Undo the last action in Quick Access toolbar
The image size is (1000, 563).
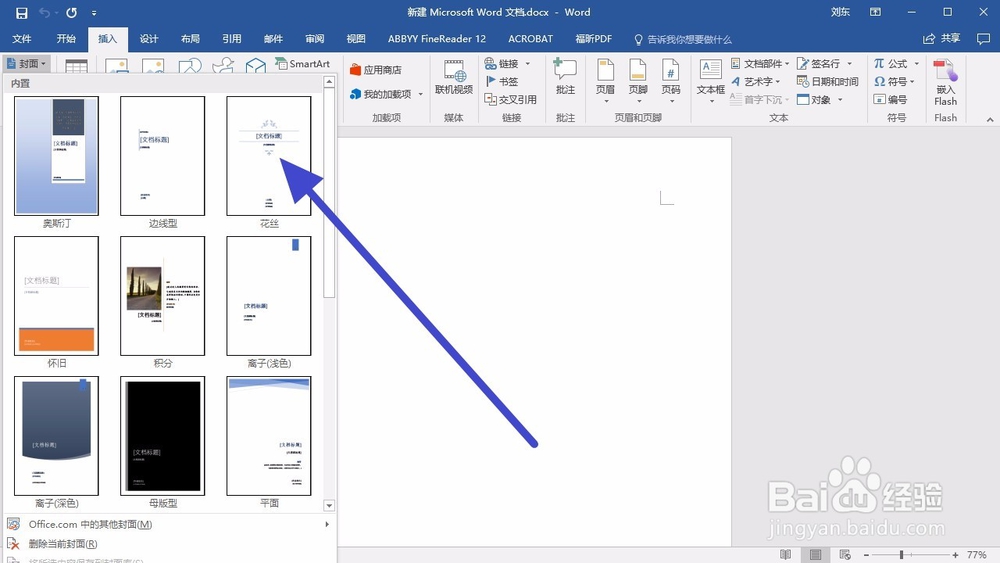[x=45, y=13]
